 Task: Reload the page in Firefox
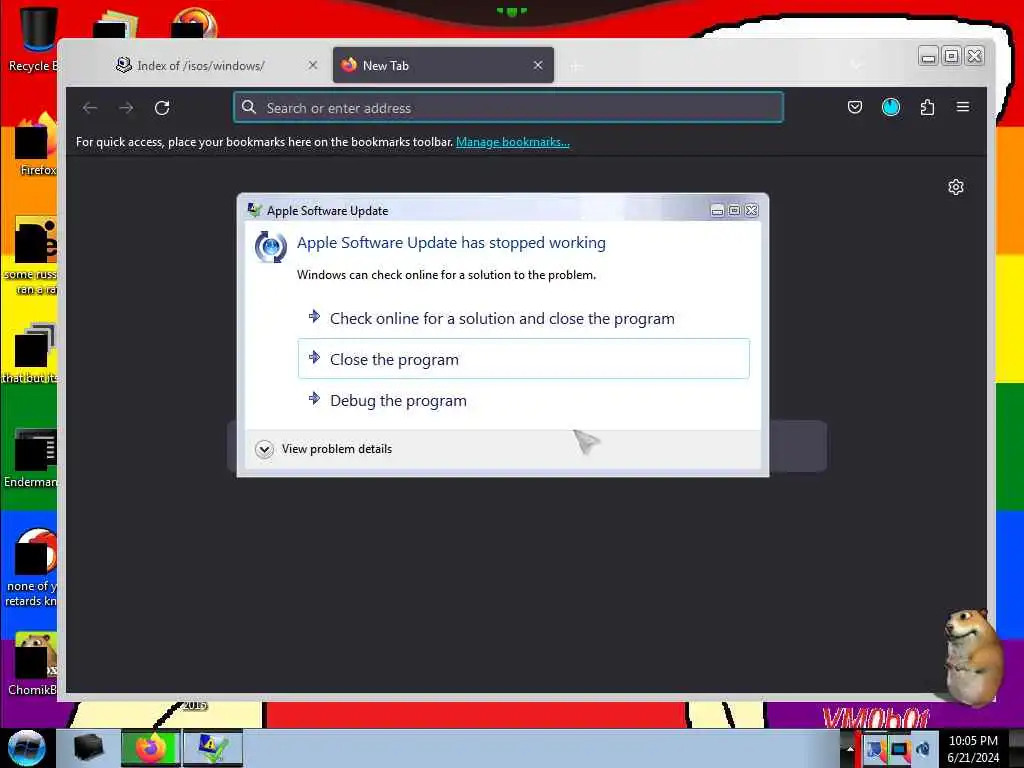[162, 108]
